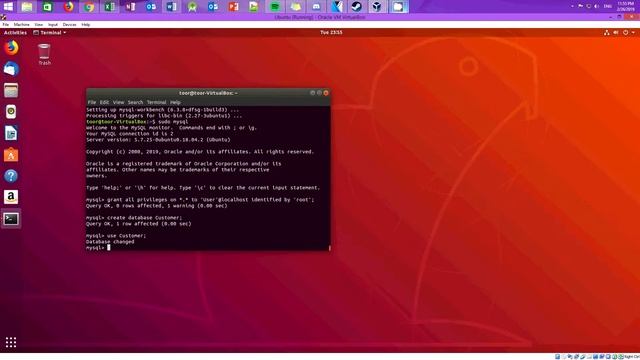
Task: Launch Firefox from the Windows taskbar
Action: (69, 7)
